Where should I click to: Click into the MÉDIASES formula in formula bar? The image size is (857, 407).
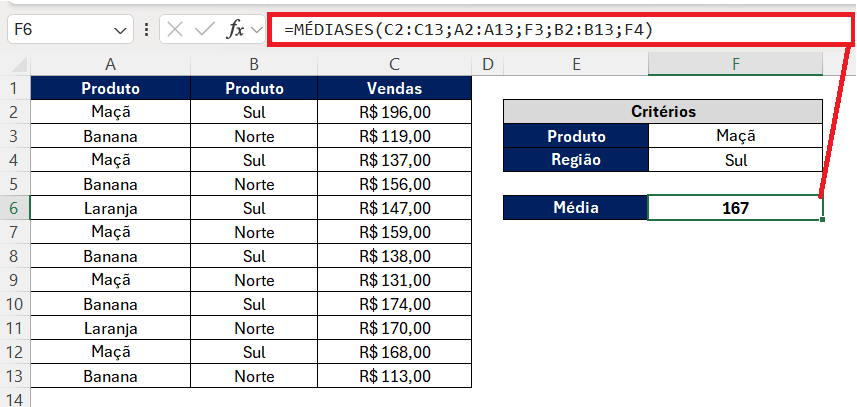(468, 30)
